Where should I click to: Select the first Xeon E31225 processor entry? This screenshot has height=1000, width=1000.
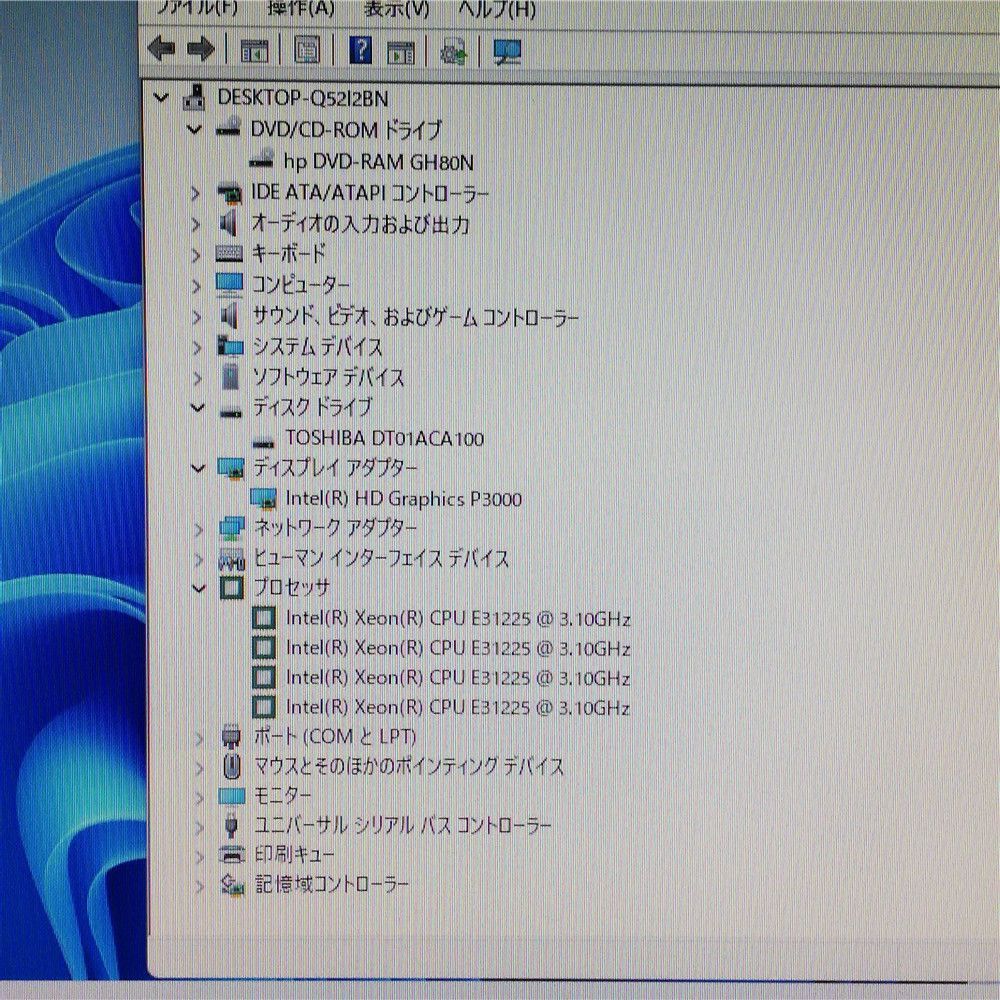pos(458,619)
